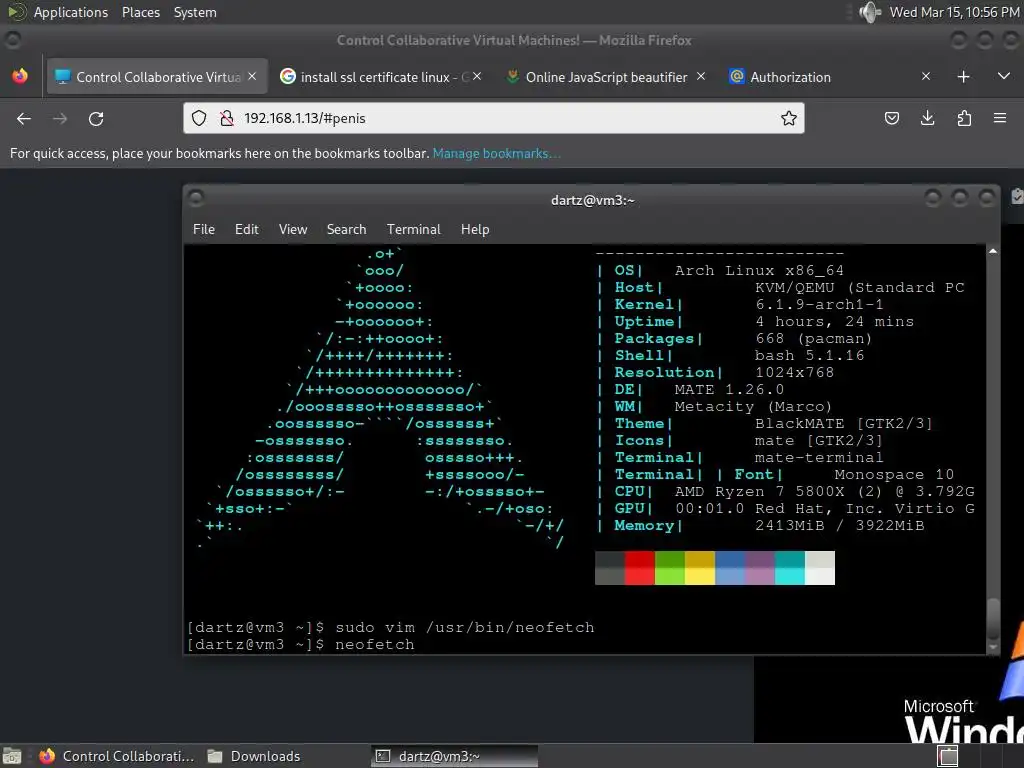The width and height of the screenshot is (1024, 768).
Task: Click the terminal scrollbar up arrow
Action: 993,251
